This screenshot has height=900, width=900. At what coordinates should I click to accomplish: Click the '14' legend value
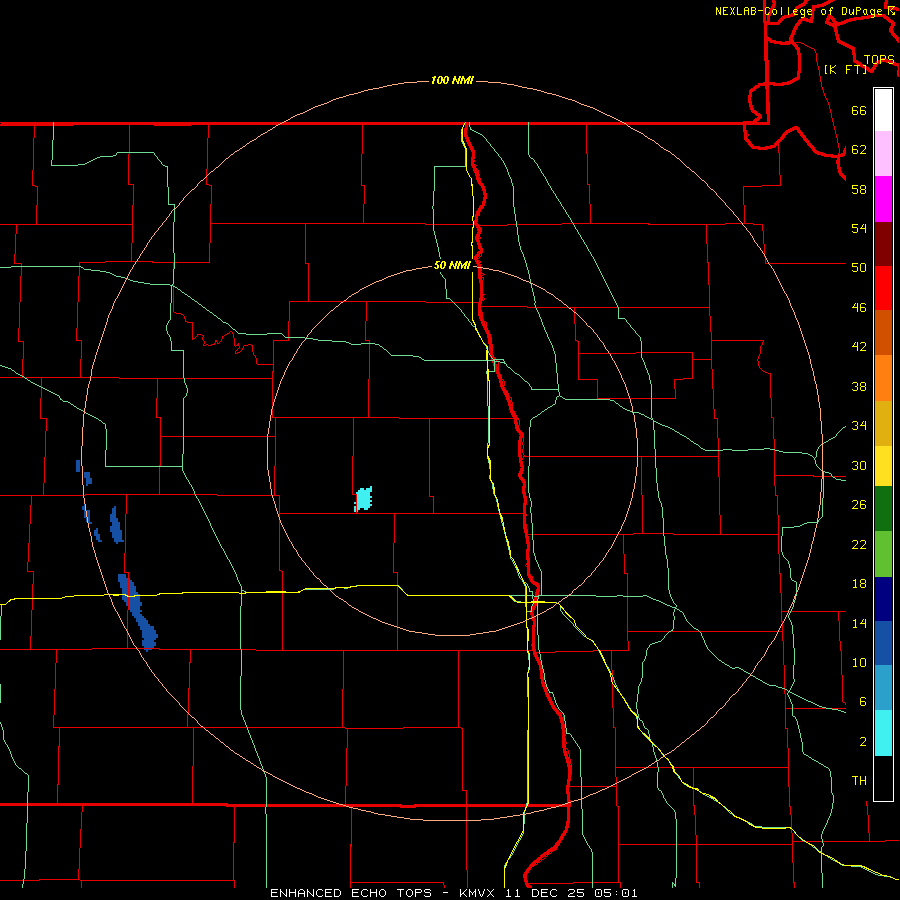pyautogui.click(x=859, y=623)
